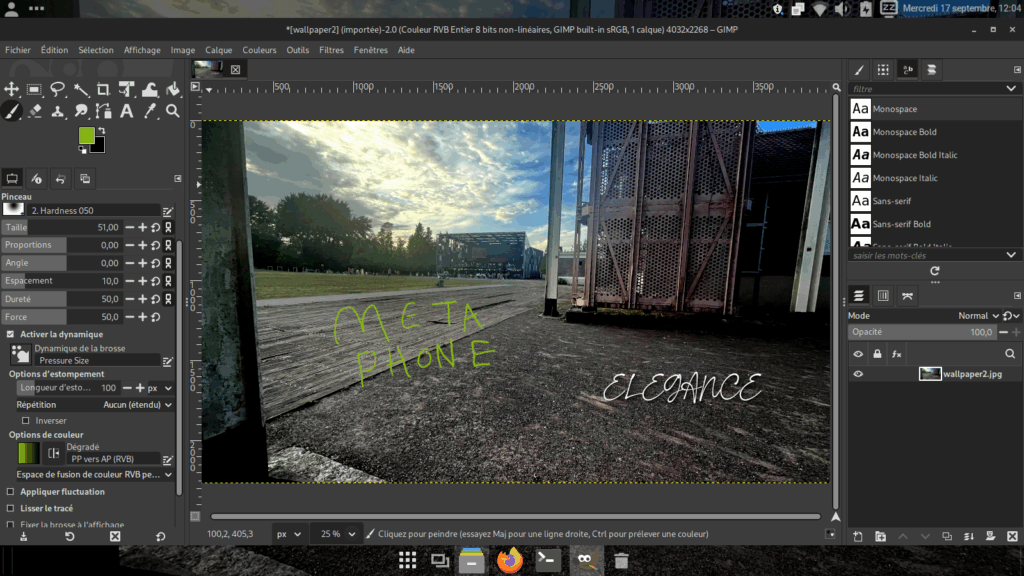Toggle Activer la dynamique checkbox
Screen dimensions: 1024x576
click(x=10, y=334)
